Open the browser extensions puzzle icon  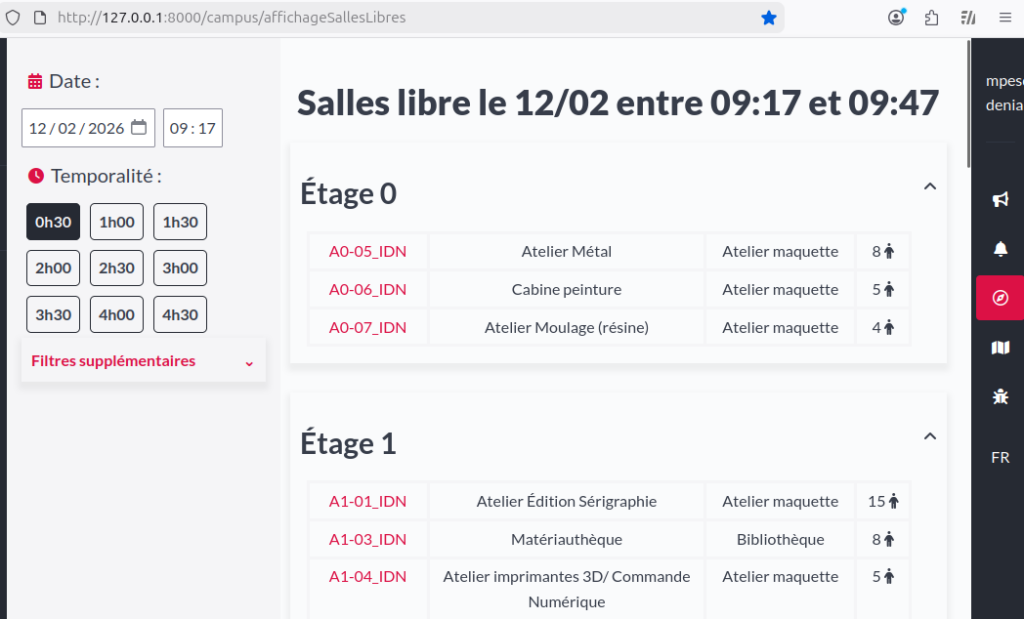tap(932, 18)
